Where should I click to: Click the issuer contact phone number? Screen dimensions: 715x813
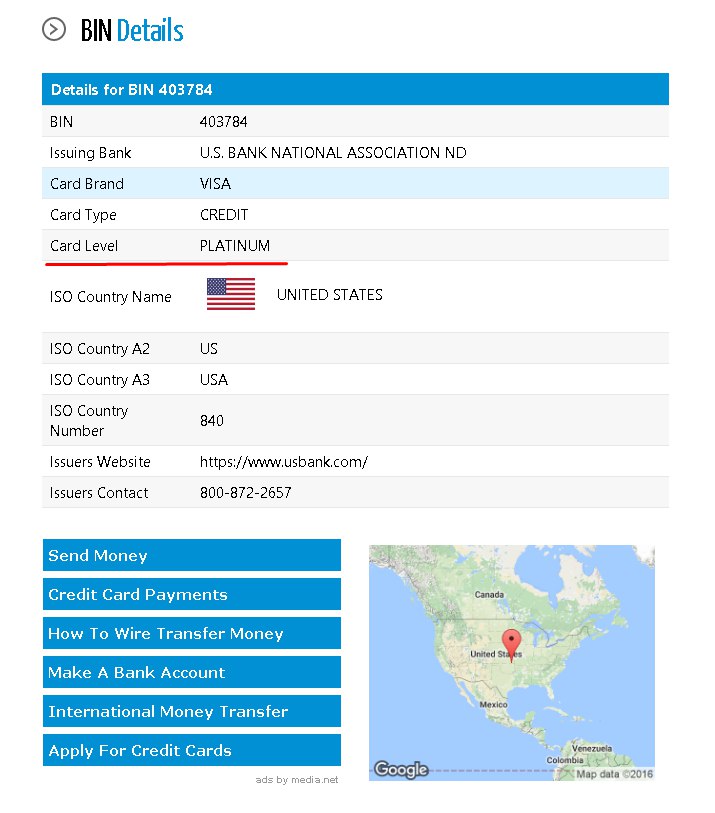pyautogui.click(x=246, y=493)
